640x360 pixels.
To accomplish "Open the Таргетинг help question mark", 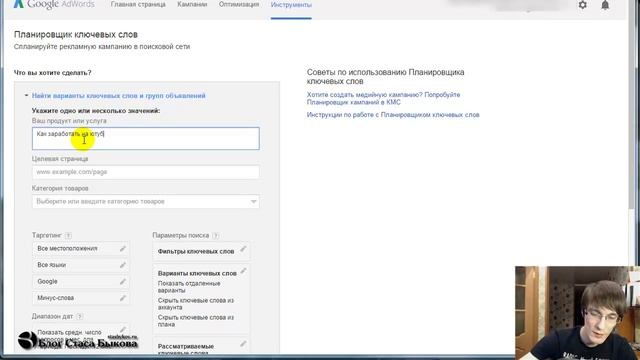I will [68, 236].
